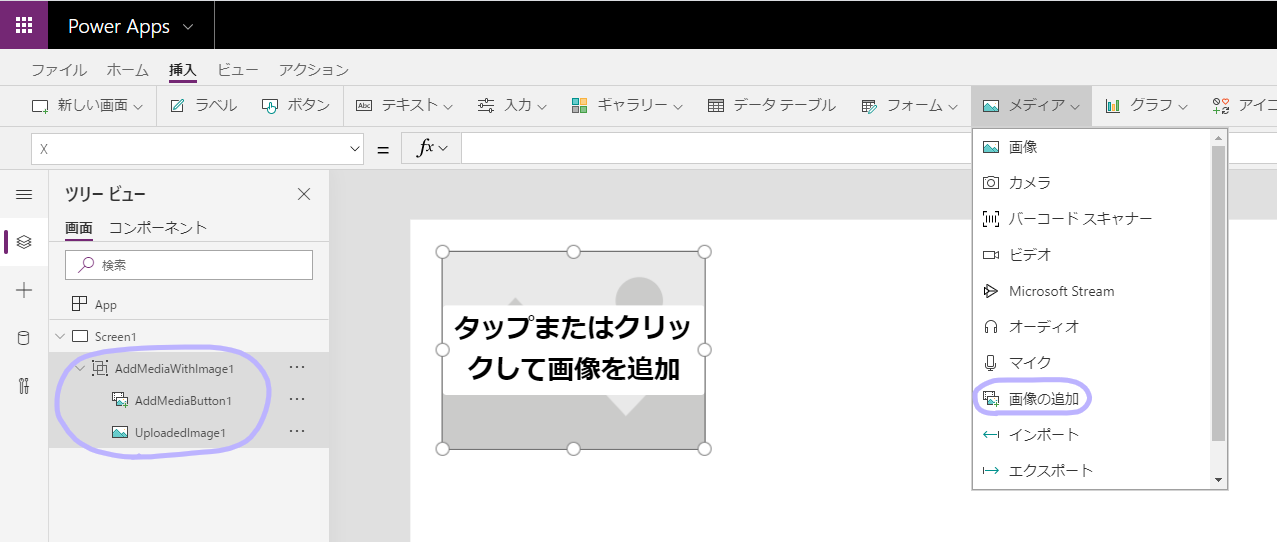The image size is (1277, 542).
Task: Click the ボタン insert button
Action: pos(296,105)
